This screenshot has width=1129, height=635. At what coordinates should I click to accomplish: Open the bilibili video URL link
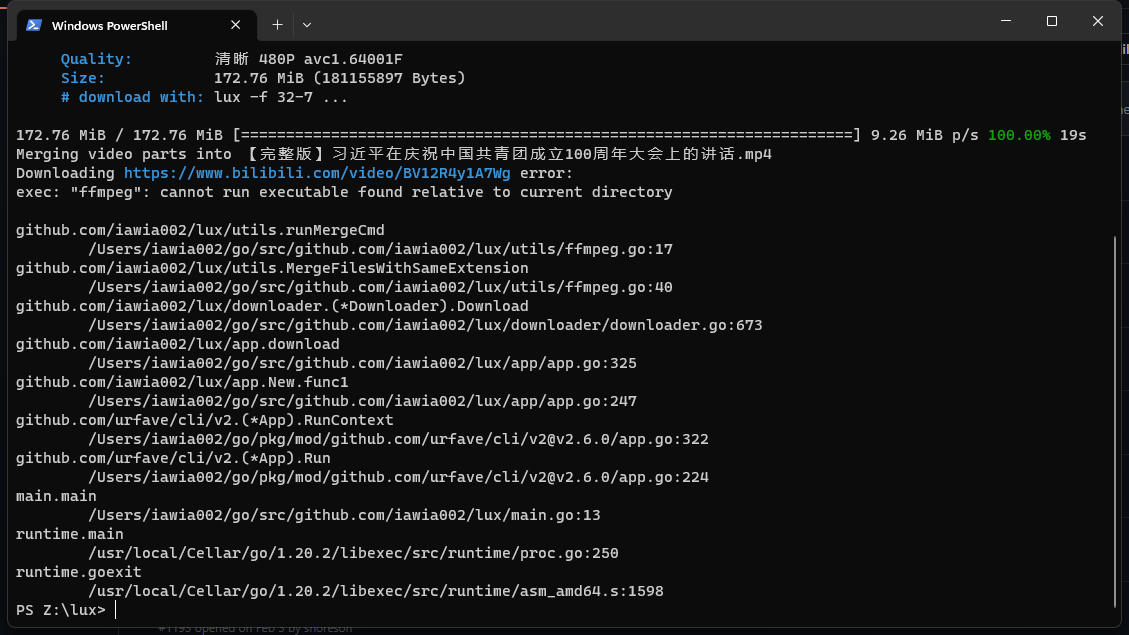point(317,174)
